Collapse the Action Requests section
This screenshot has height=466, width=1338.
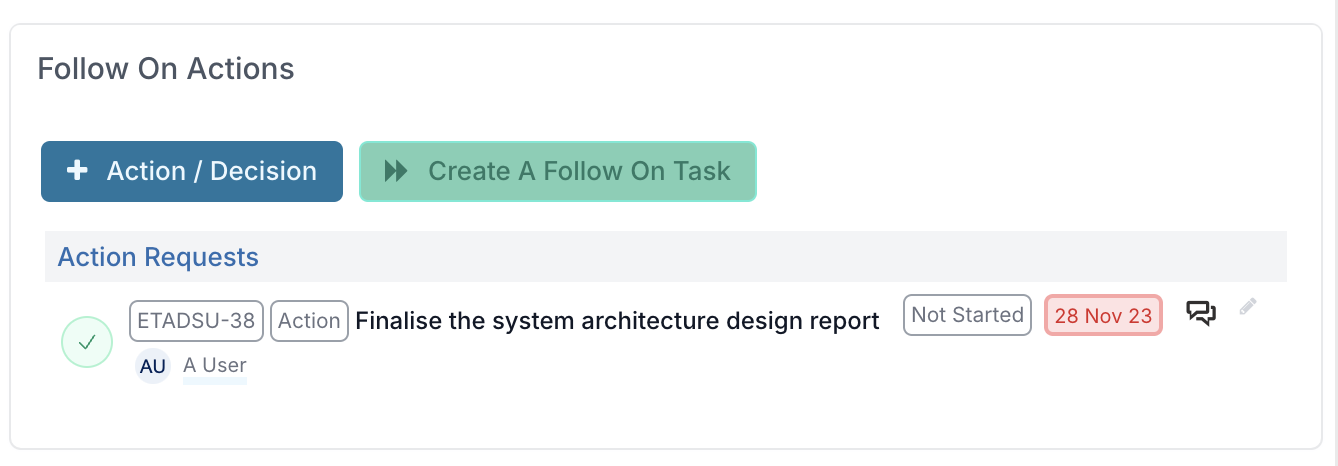(158, 257)
